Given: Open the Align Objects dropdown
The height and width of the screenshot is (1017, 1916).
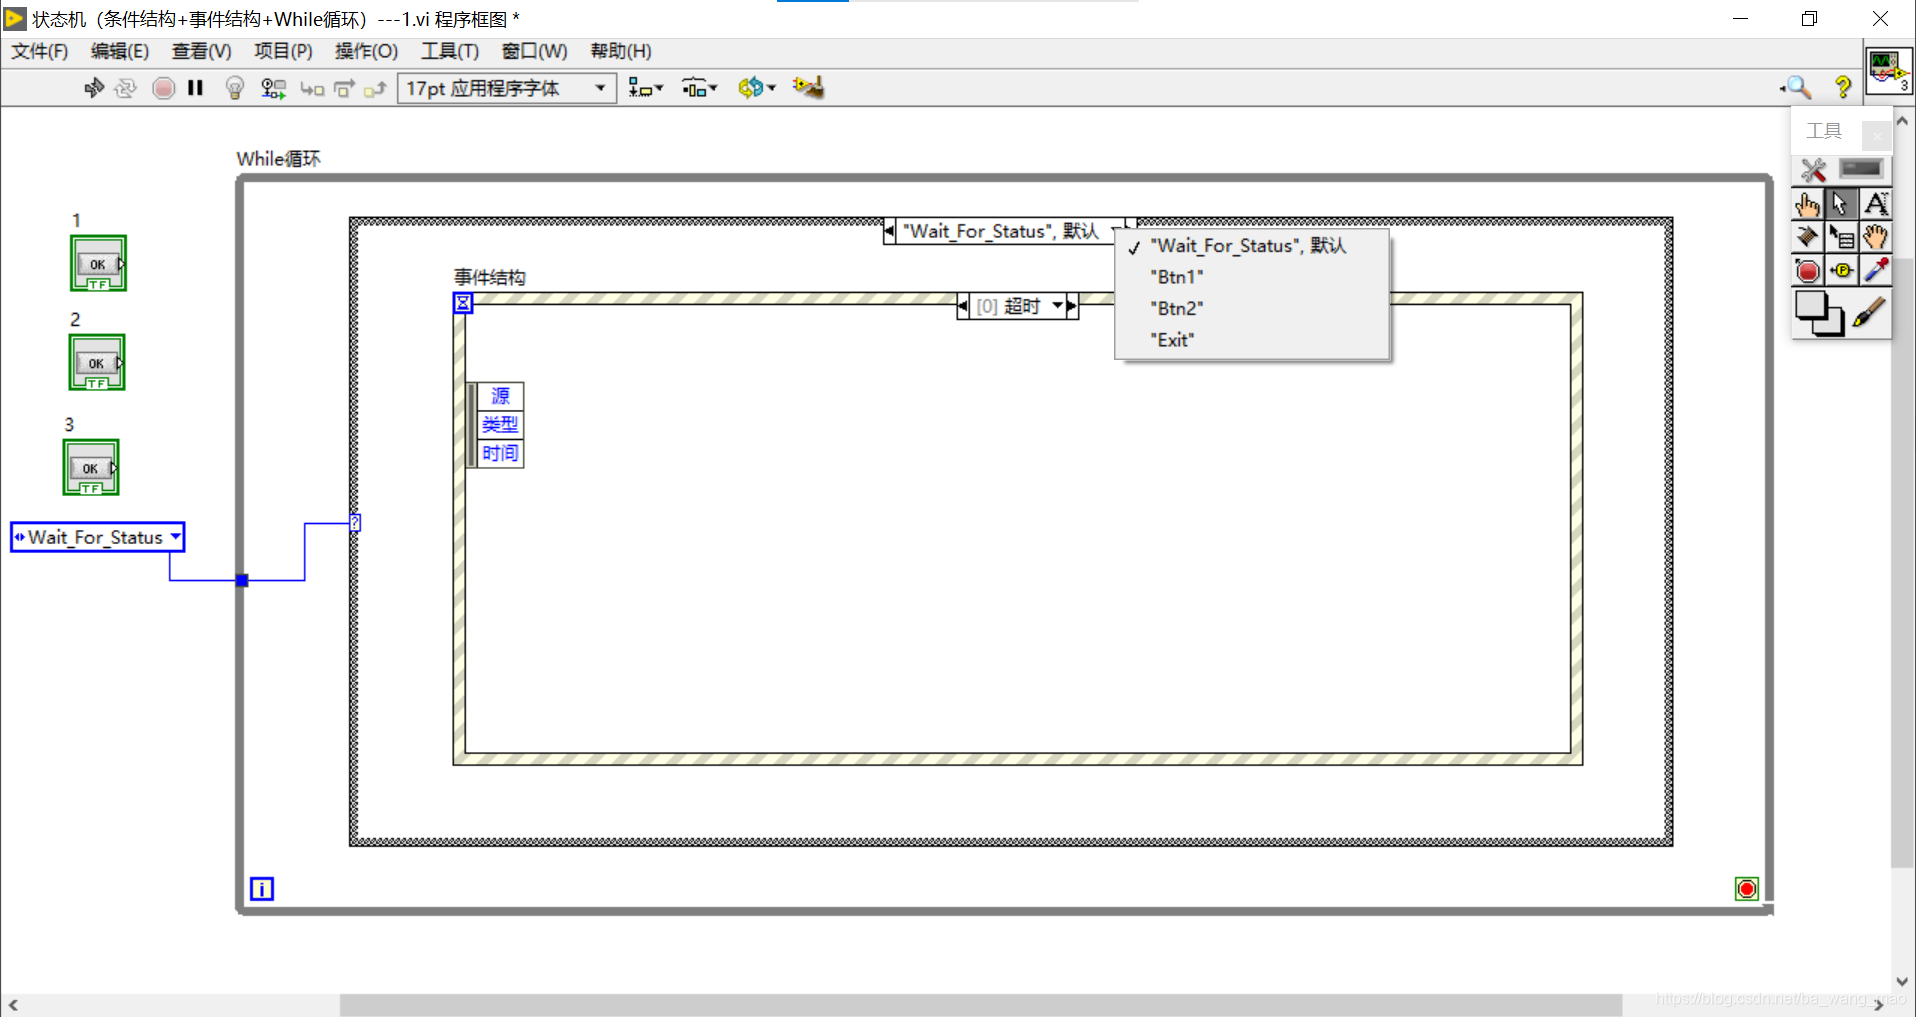Looking at the screenshot, I should click(x=646, y=88).
